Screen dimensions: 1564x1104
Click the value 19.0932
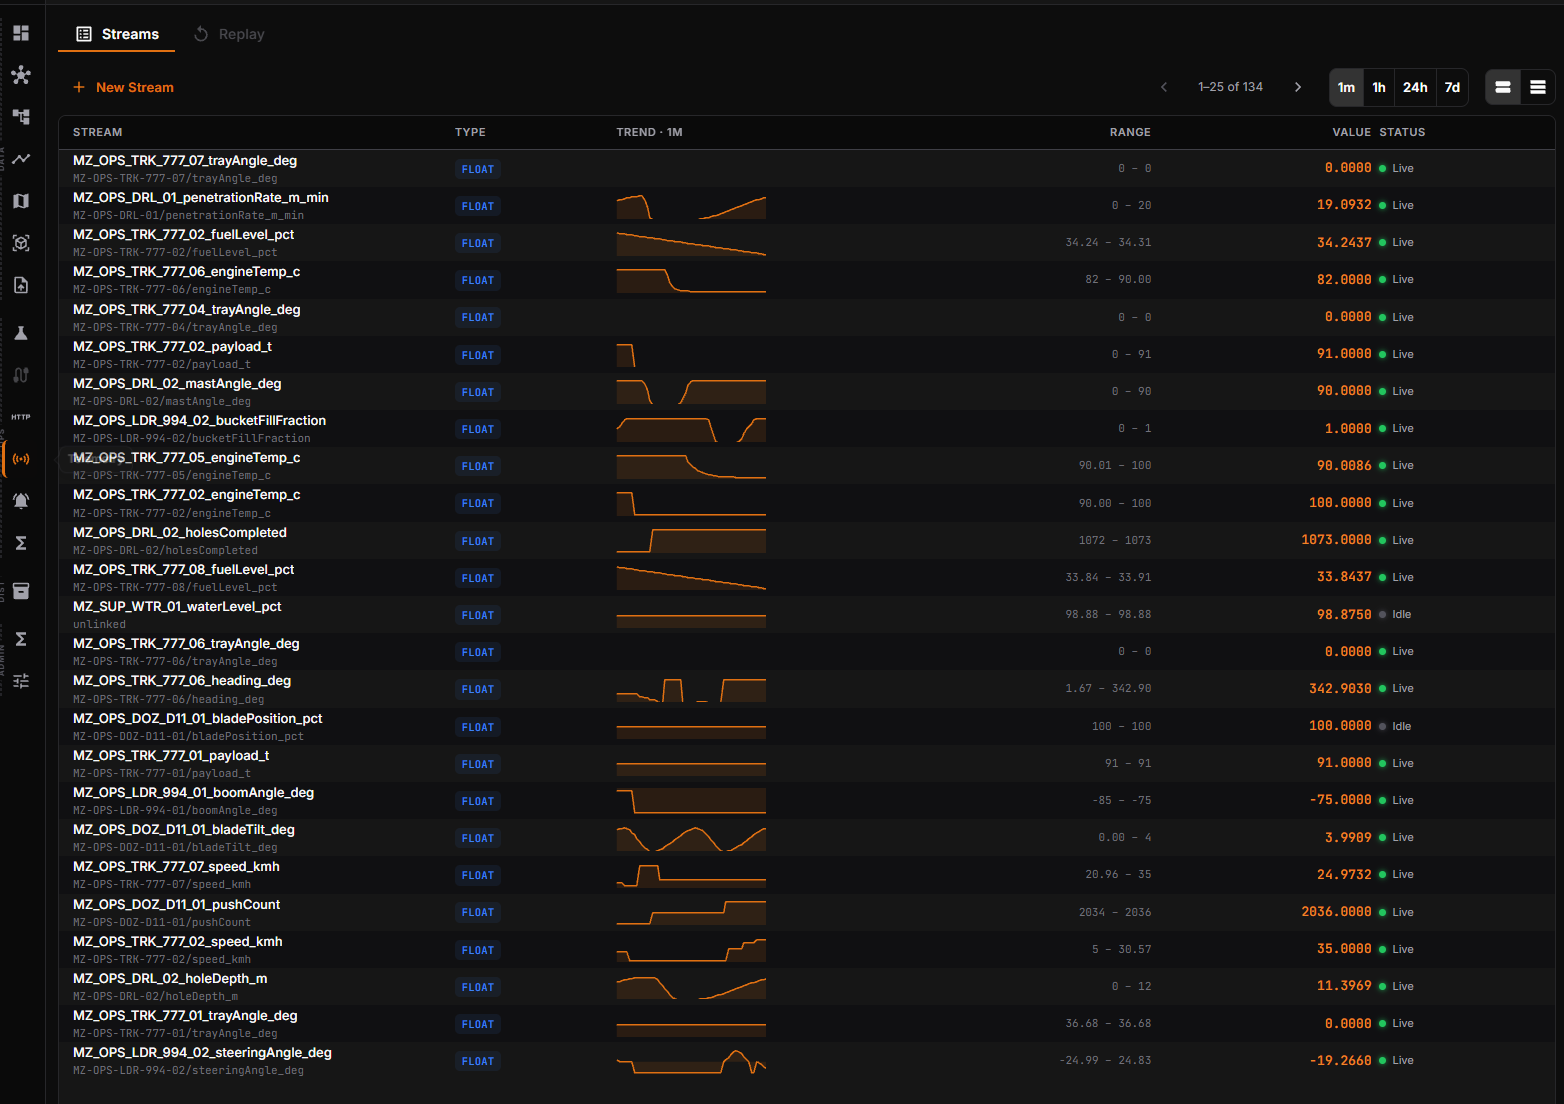(1344, 204)
